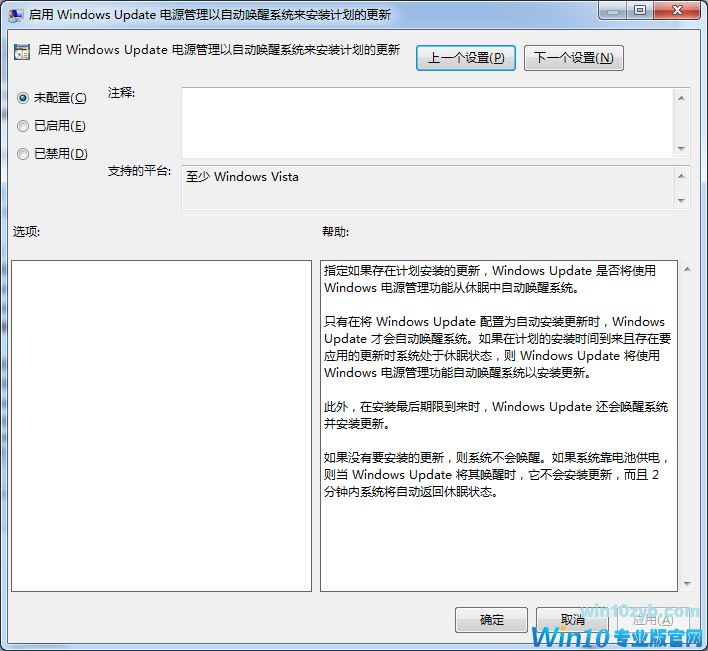708x651 pixels.
Task: Click the empty 选项 options pane
Action: click(x=162, y=426)
